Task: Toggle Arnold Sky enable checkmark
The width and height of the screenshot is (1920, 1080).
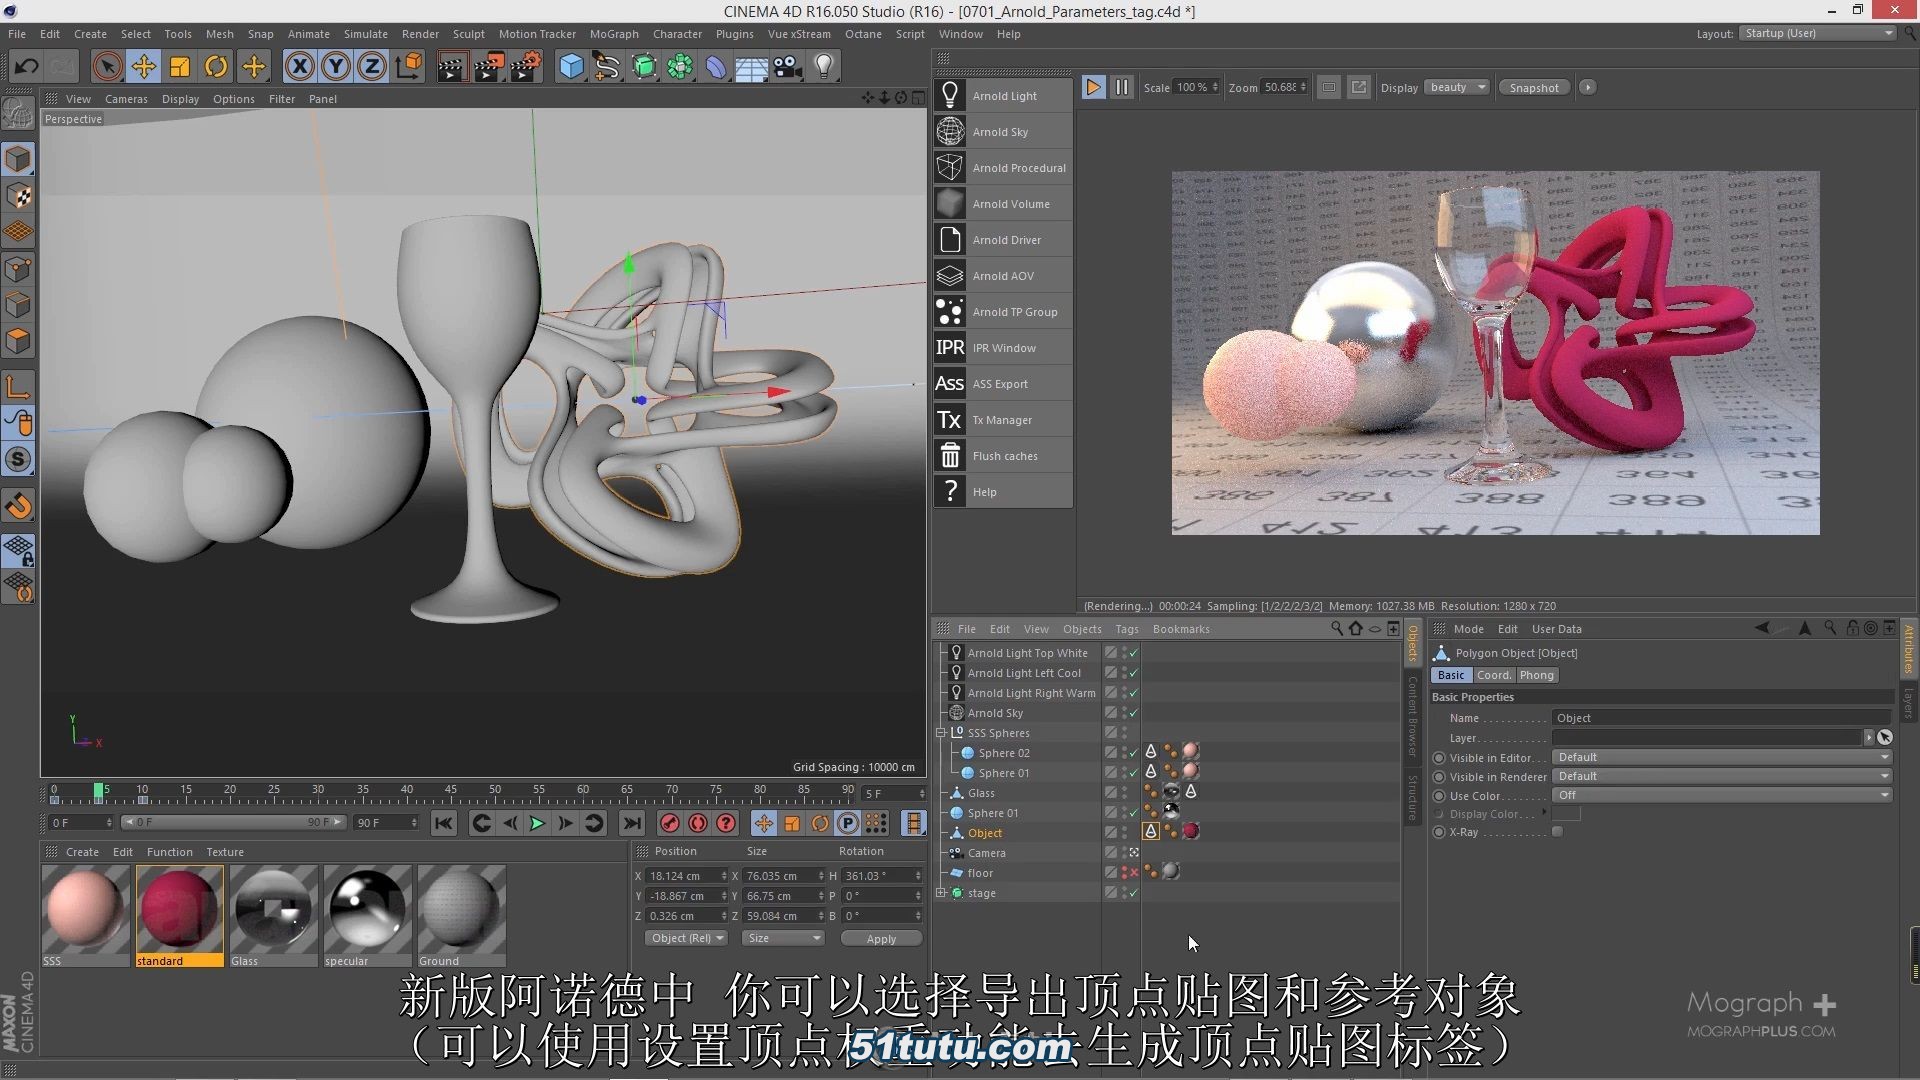Action: [1134, 713]
